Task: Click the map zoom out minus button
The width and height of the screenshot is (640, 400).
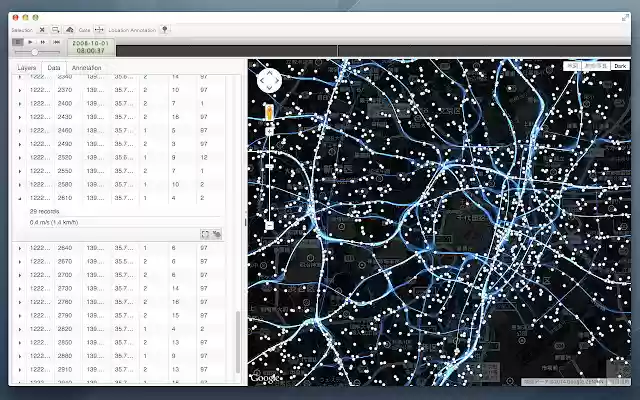Action: [269, 225]
